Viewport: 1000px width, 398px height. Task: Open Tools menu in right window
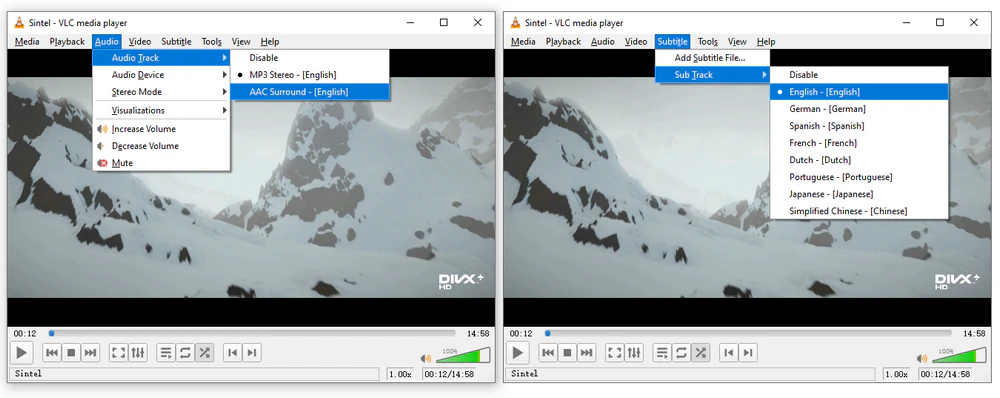pyautogui.click(x=707, y=41)
